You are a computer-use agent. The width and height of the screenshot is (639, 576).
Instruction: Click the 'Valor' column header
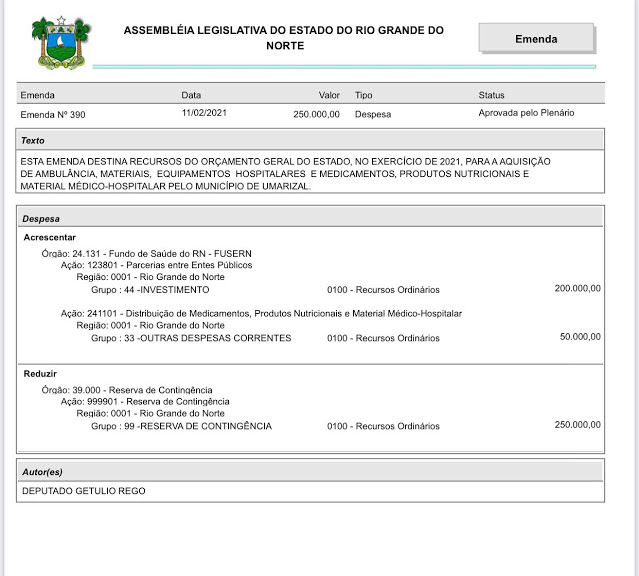(x=329, y=95)
